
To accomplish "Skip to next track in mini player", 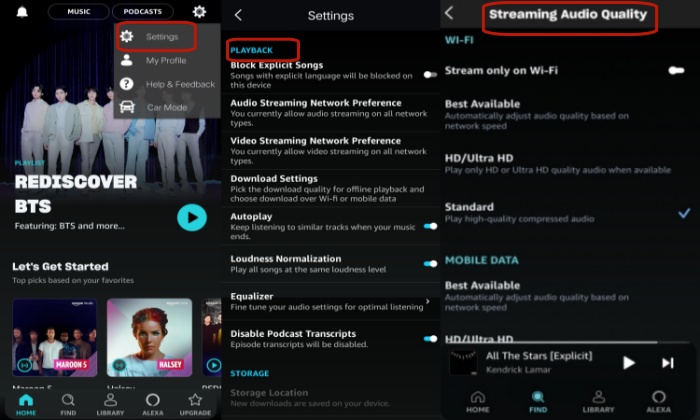I will (x=668, y=362).
